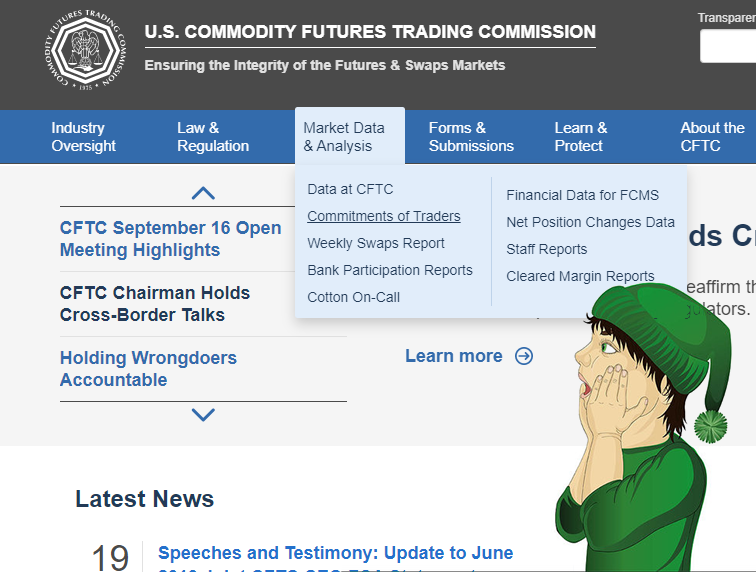
Task: Click CFTC September 16 Open Meeting Highlights
Action: 170,239
